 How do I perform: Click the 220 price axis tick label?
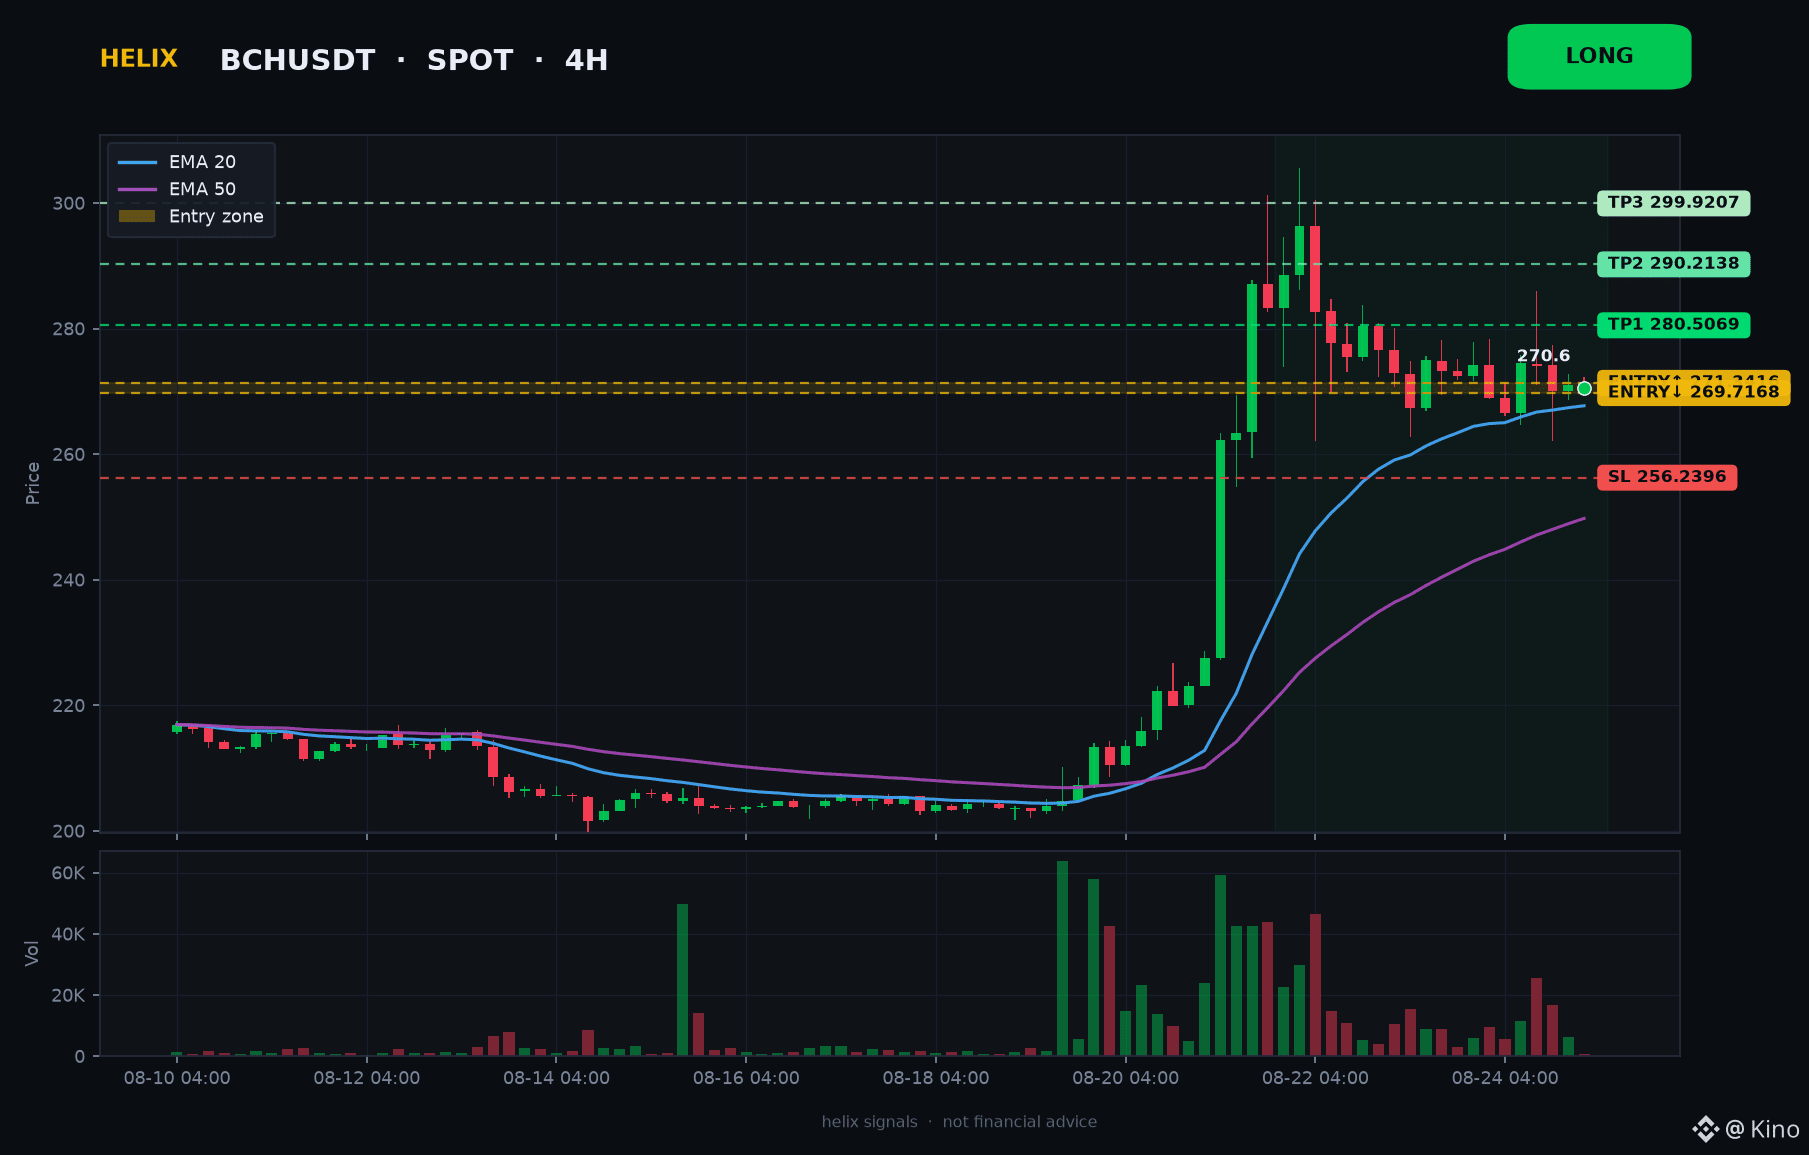[x=69, y=706]
